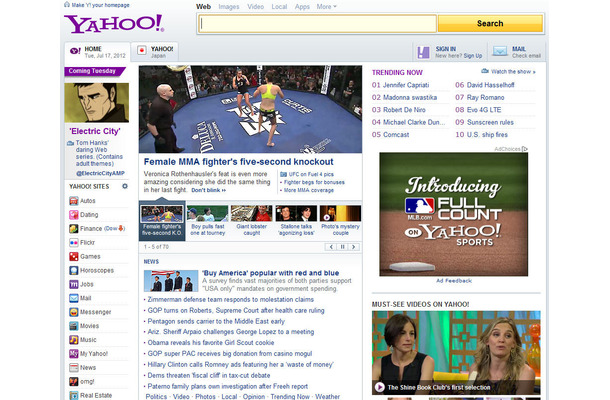Open trending topic Jennifer Capriati

tap(406, 85)
